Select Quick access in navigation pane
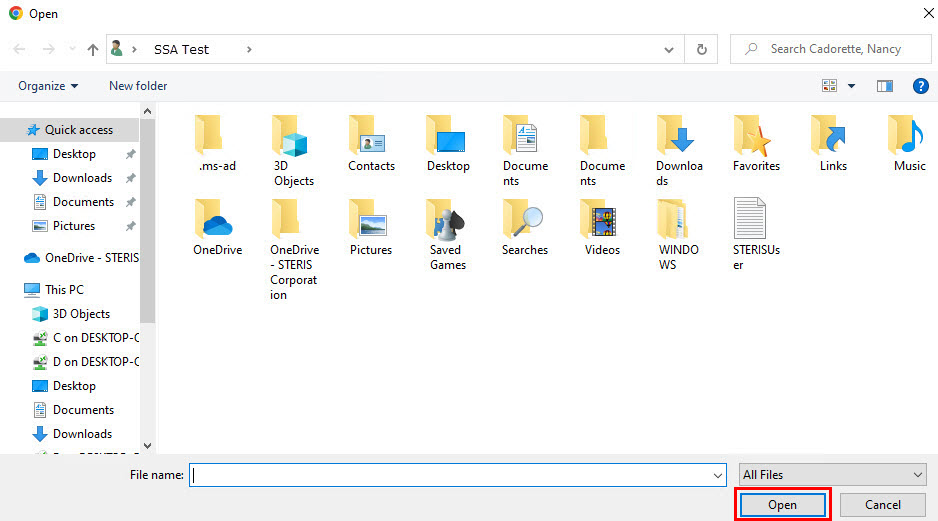938x521 pixels. pyautogui.click(x=69, y=130)
